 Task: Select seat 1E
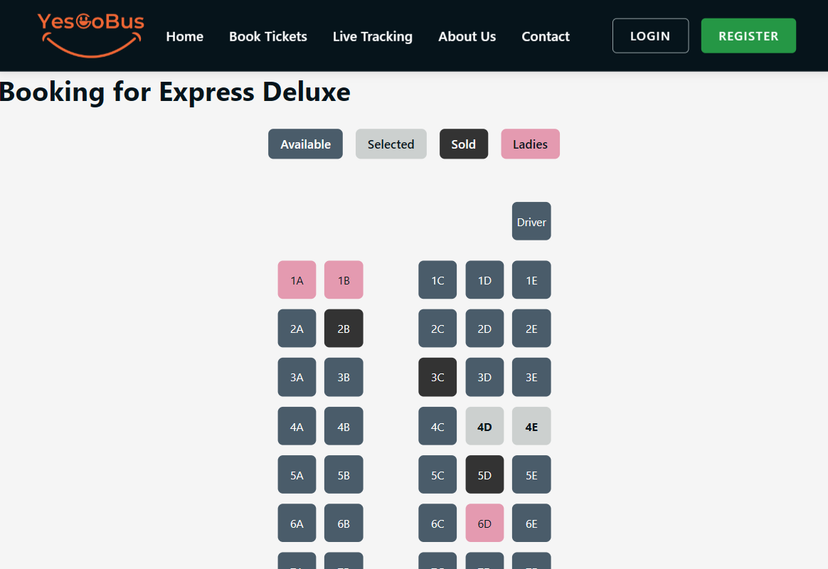point(531,280)
